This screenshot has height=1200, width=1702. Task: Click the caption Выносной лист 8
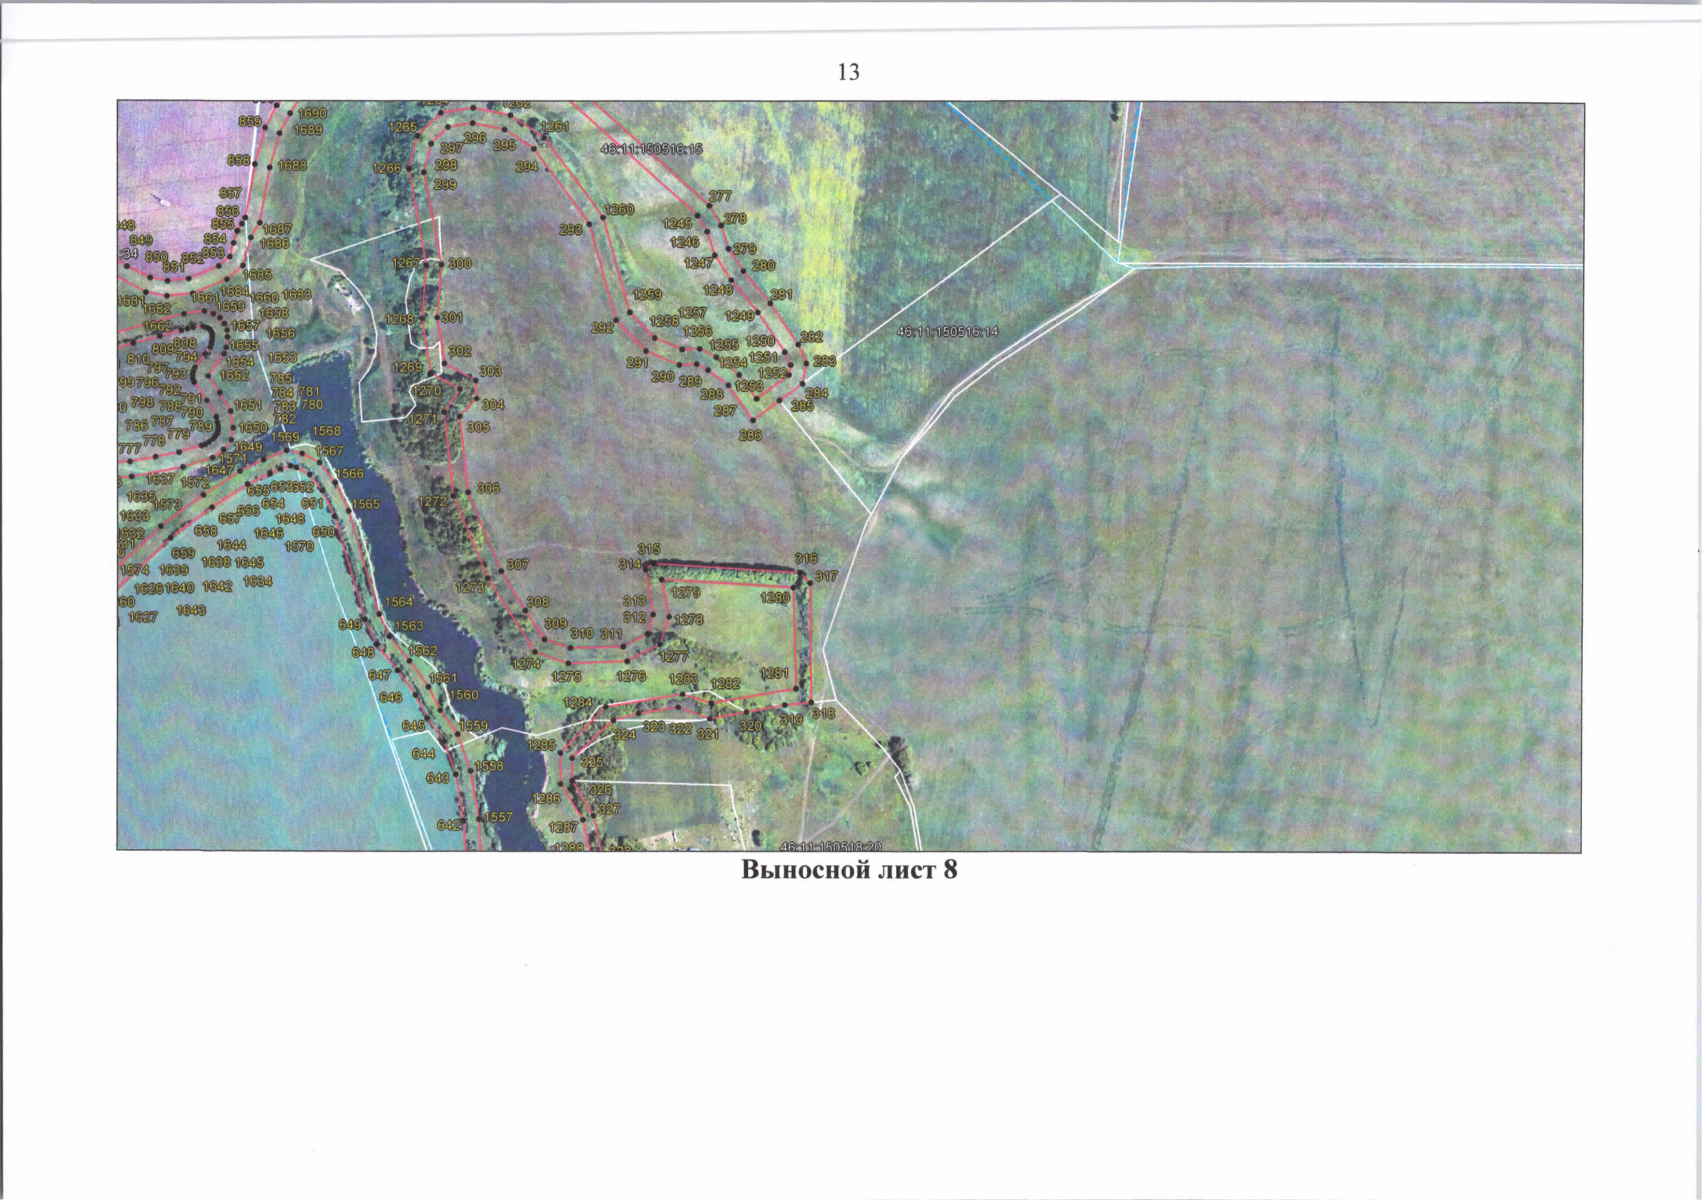tap(849, 870)
